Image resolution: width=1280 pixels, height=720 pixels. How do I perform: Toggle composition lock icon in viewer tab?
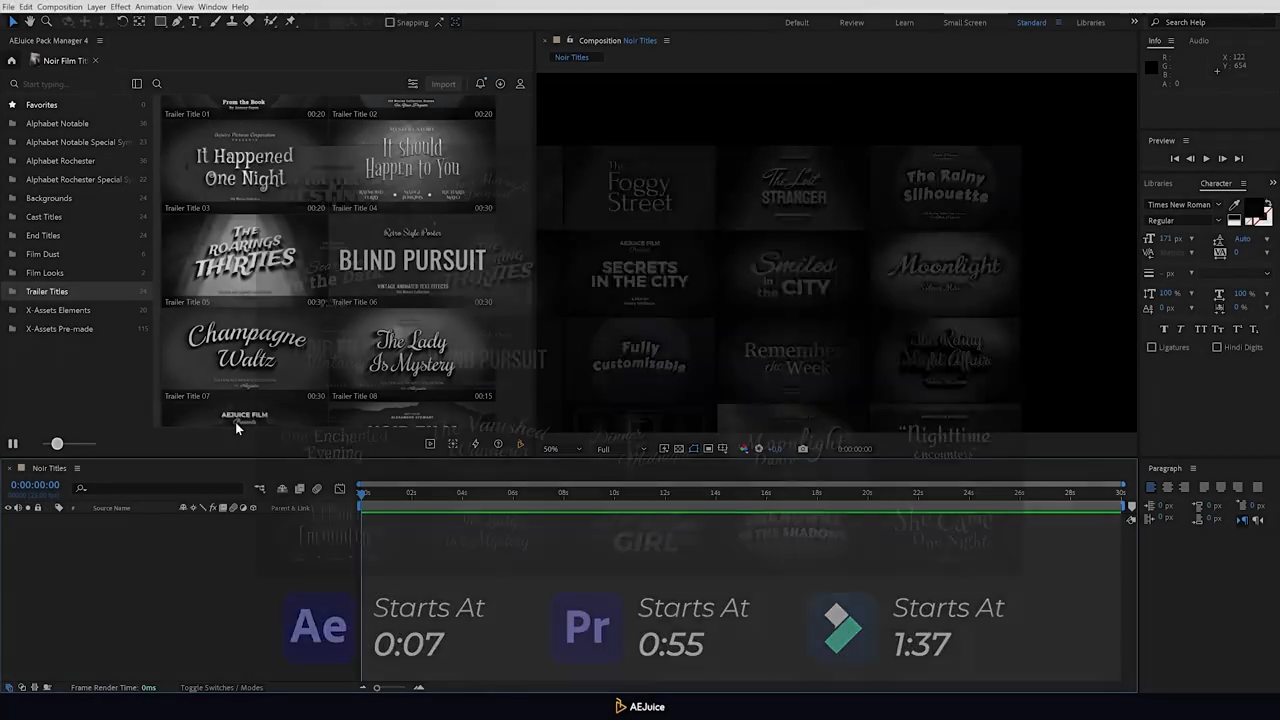point(569,40)
